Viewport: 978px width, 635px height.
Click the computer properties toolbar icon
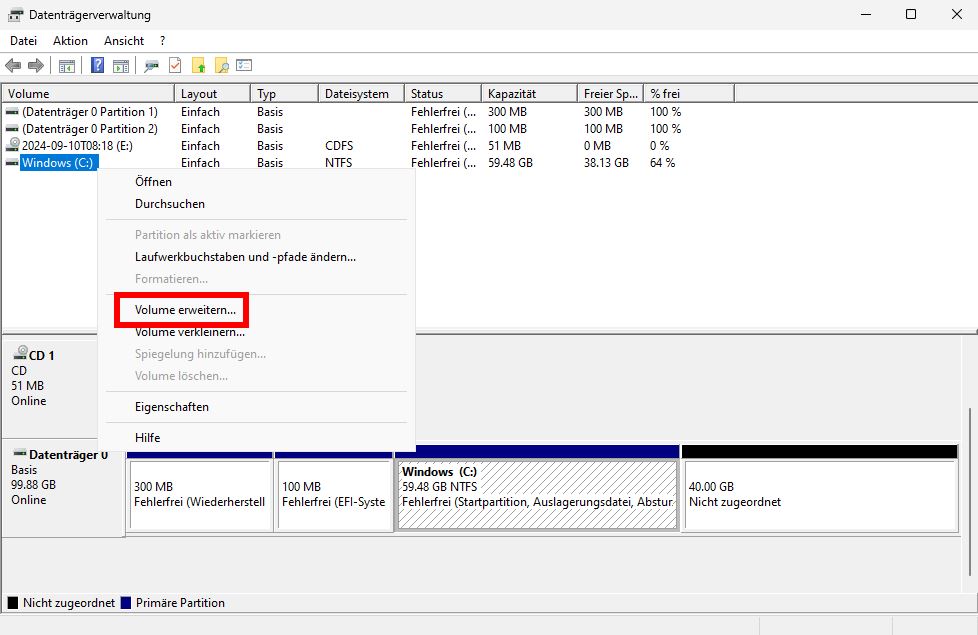(151, 65)
